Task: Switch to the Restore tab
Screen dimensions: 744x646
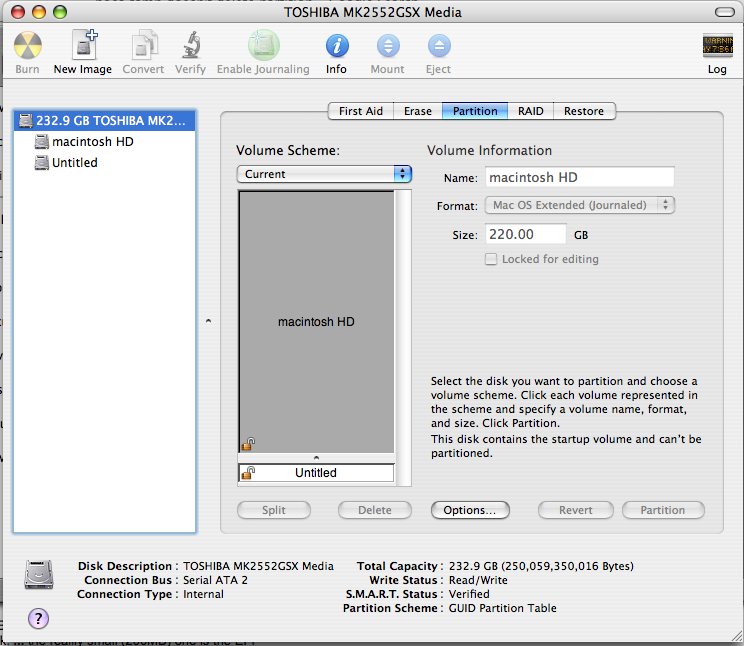Action: pos(584,111)
